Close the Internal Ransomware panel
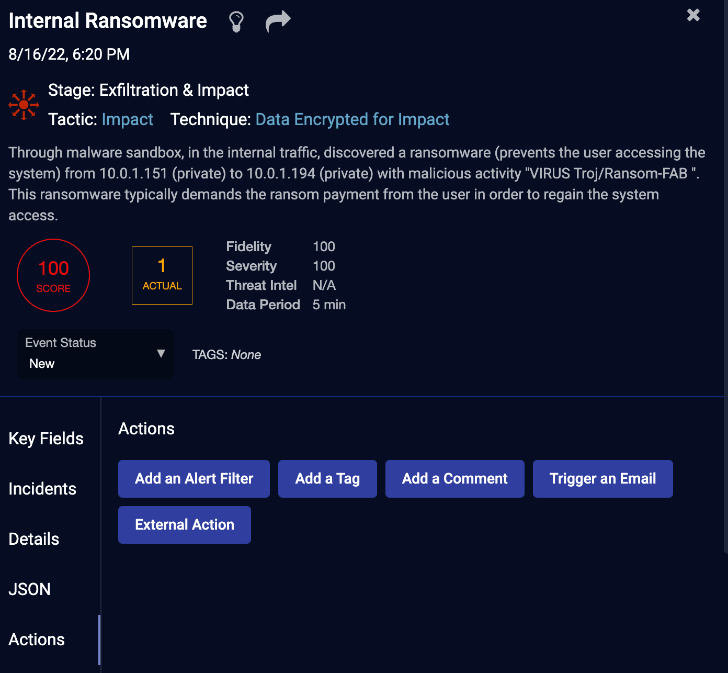Viewport: 728px width, 673px height. 693,15
